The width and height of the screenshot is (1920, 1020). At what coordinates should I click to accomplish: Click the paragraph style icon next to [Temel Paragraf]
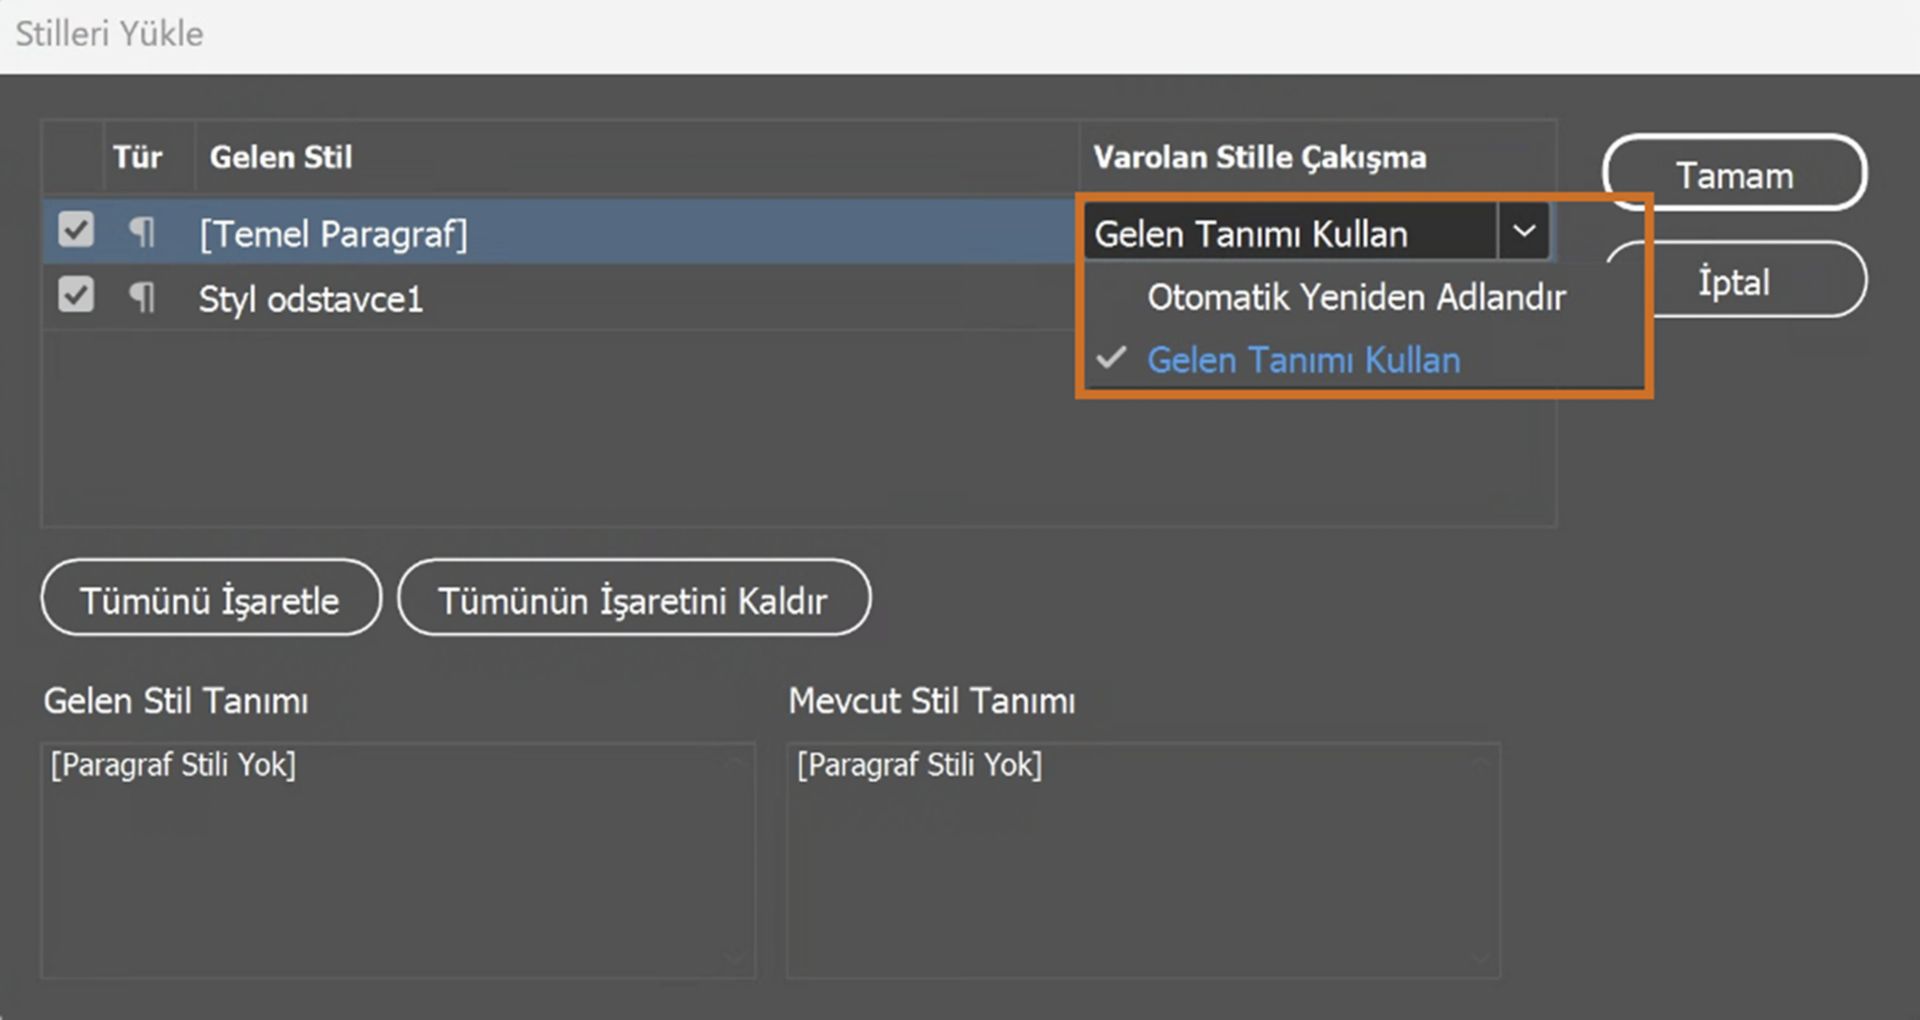click(142, 232)
